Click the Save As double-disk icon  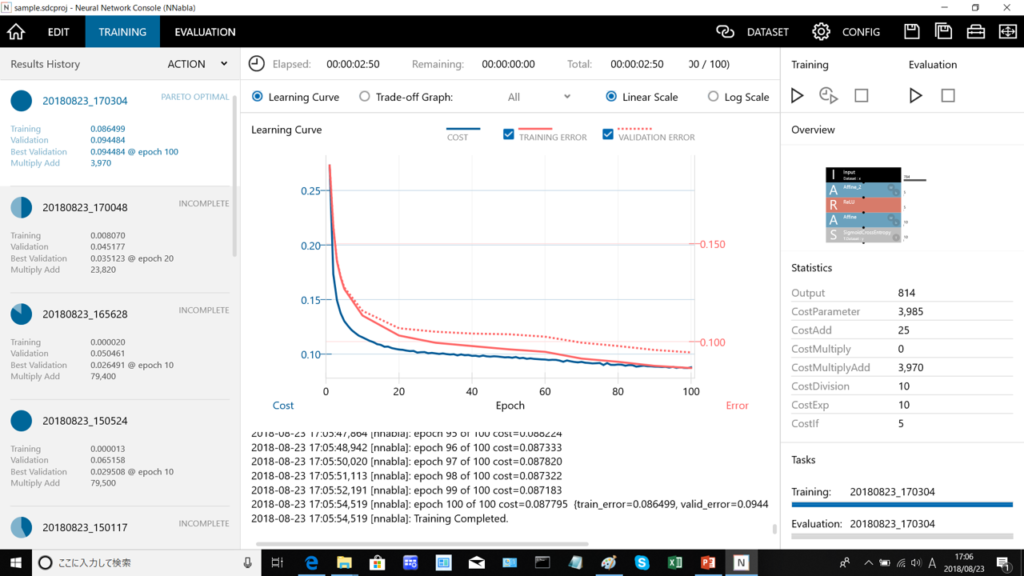coord(944,31)
